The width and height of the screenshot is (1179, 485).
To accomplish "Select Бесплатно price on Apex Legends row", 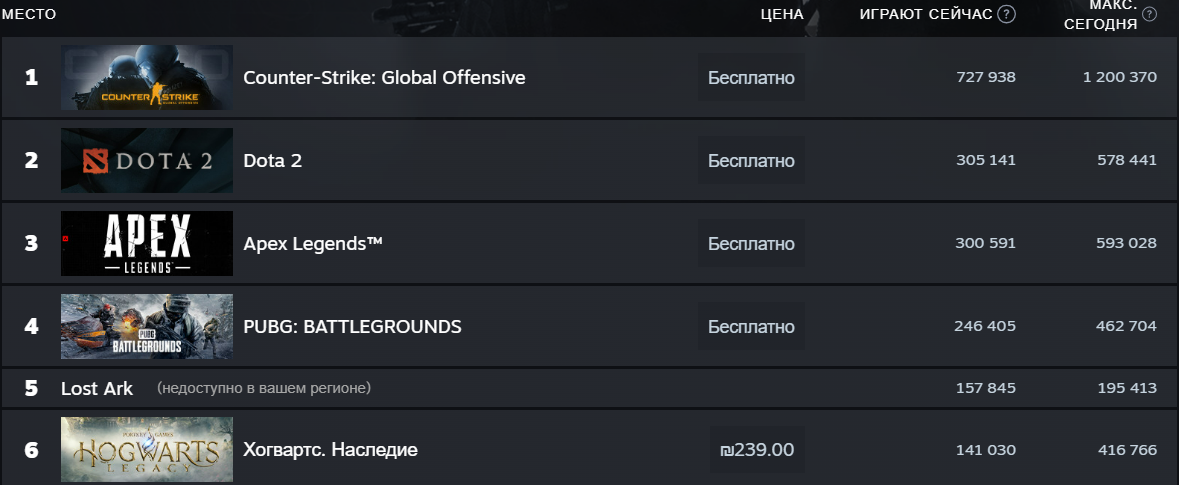I will pyautogui.click(x=751, y=243).
